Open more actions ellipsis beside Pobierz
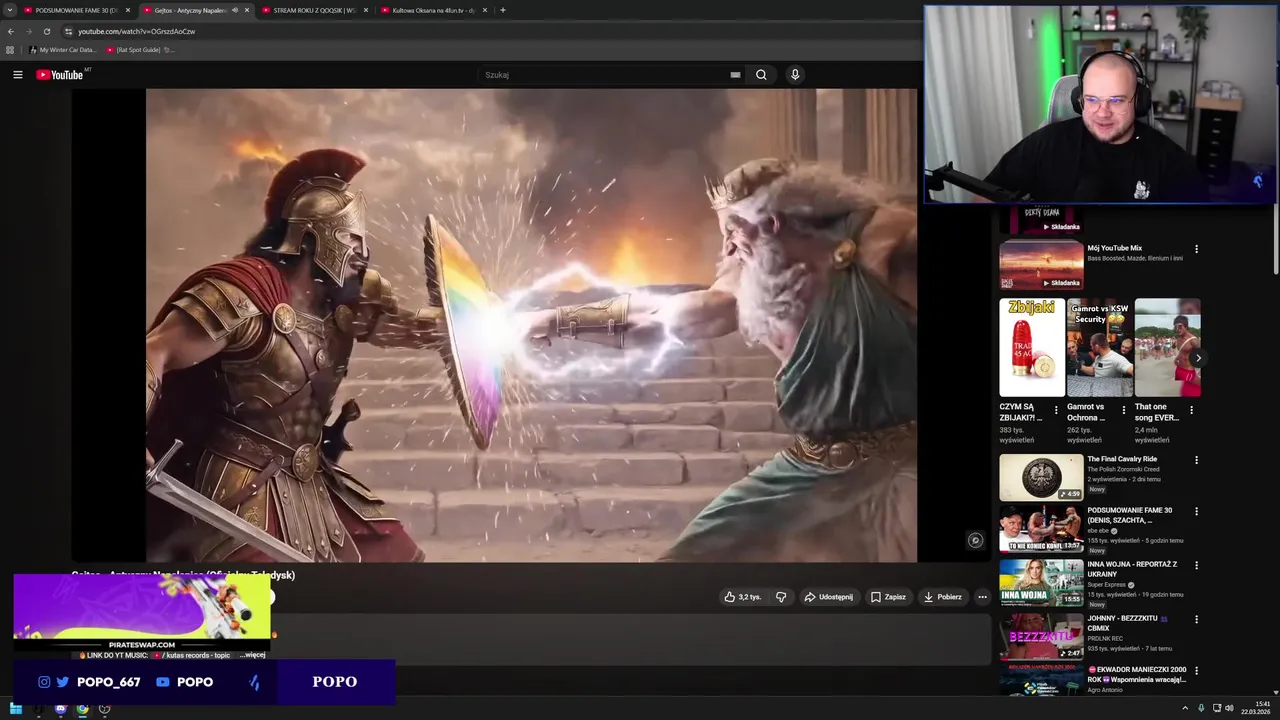Screen dimensions: 1280x720 [982, 597]
